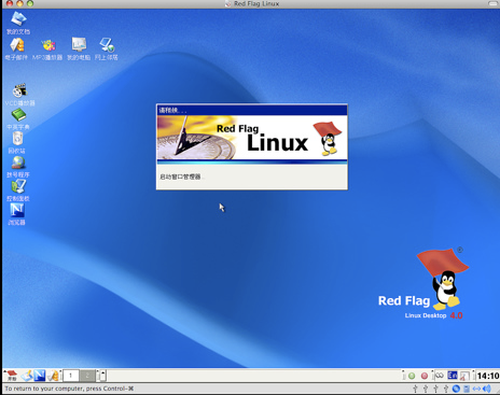Click the fourth USB device icon in VM status bar
The image size is (500, 395).
tap(446, 389)
